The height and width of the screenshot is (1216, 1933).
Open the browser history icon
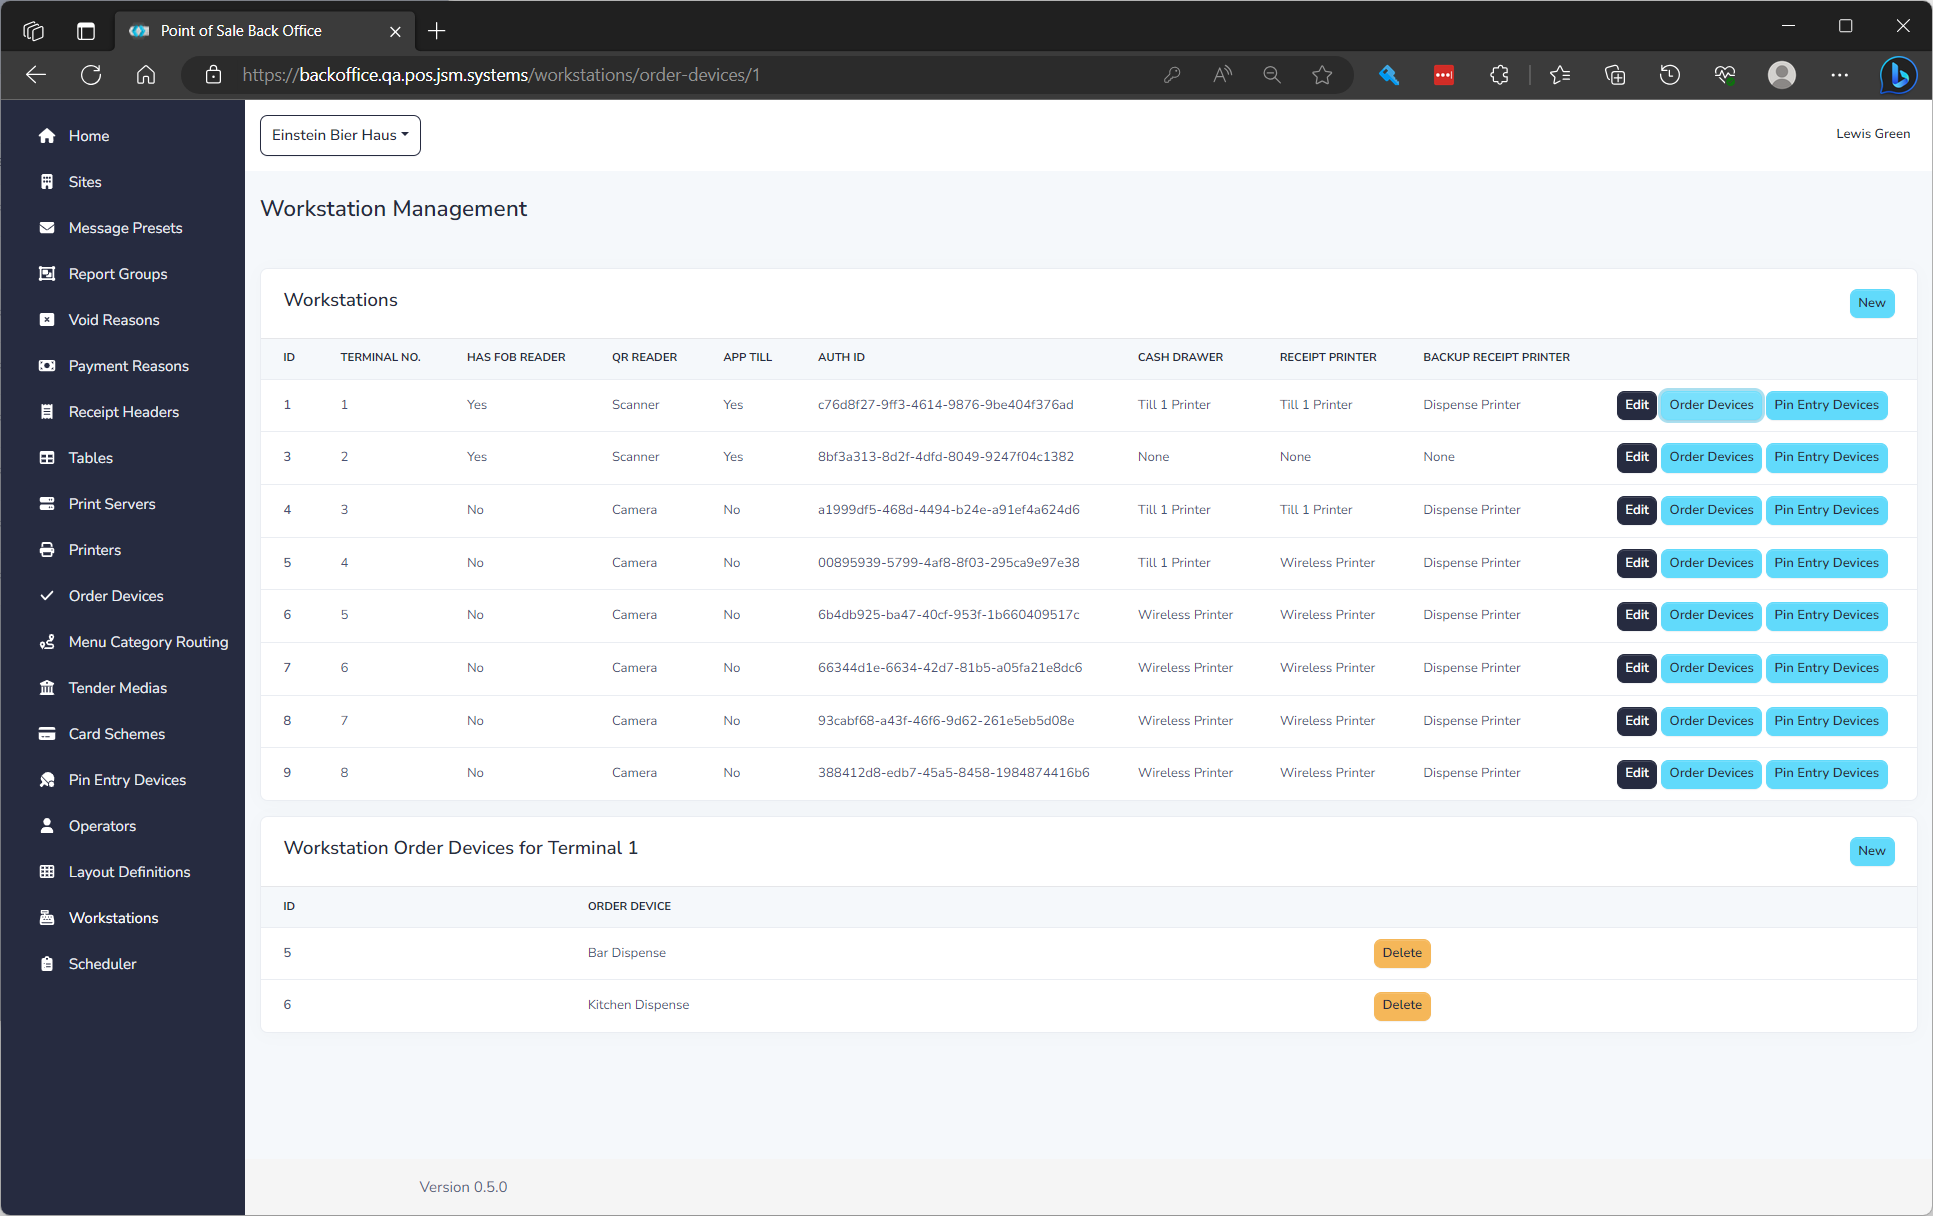click(1670, 75)
